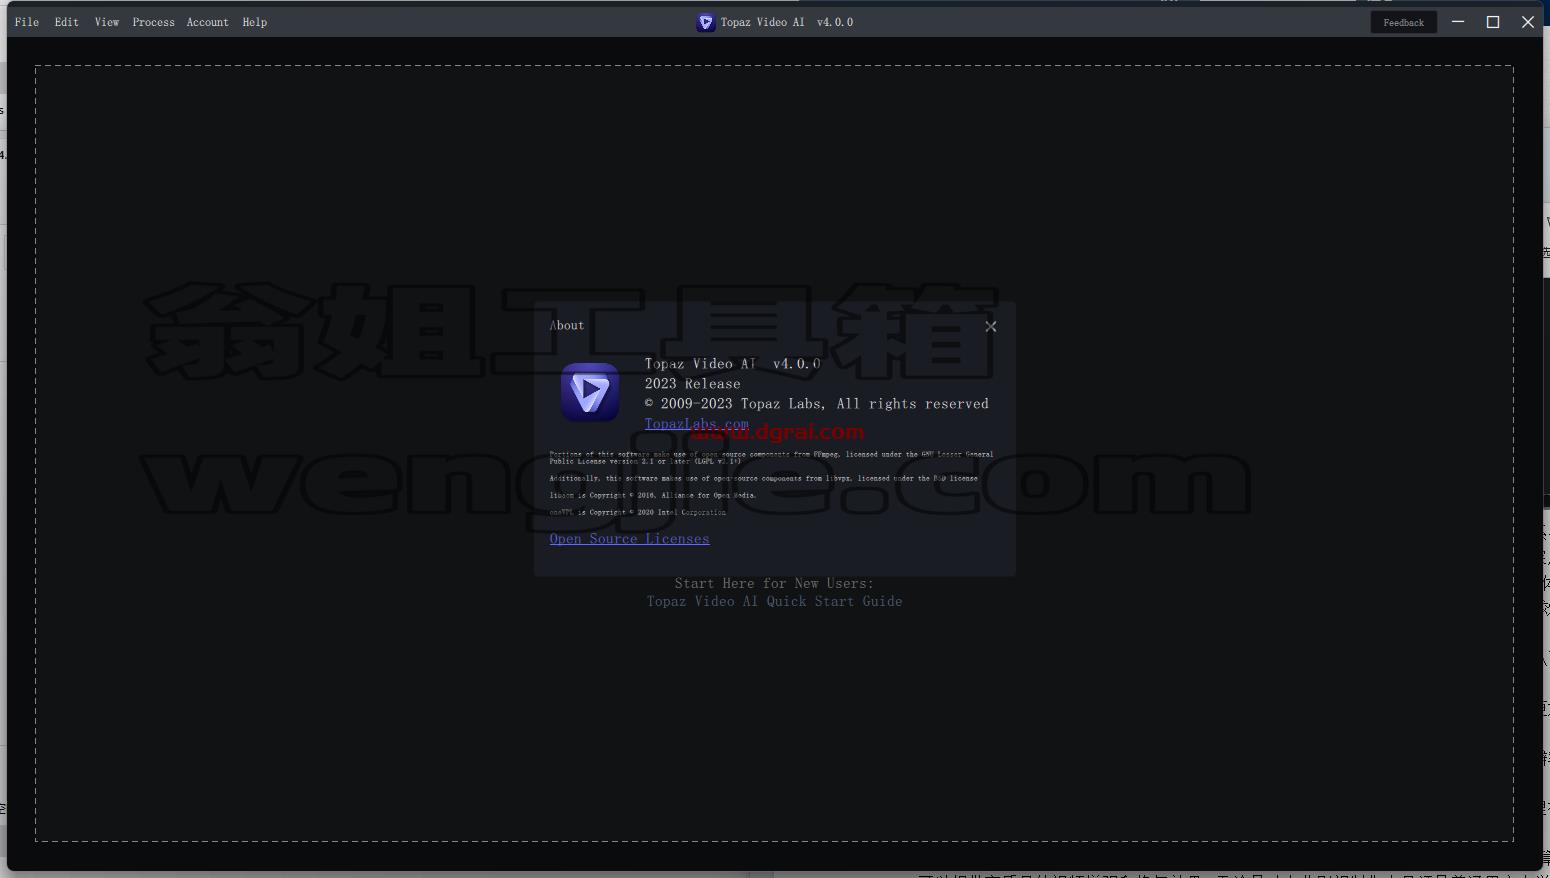Screen dimensions: 1550x878
Task: Open the Process menu
Action: coord(153,22)
